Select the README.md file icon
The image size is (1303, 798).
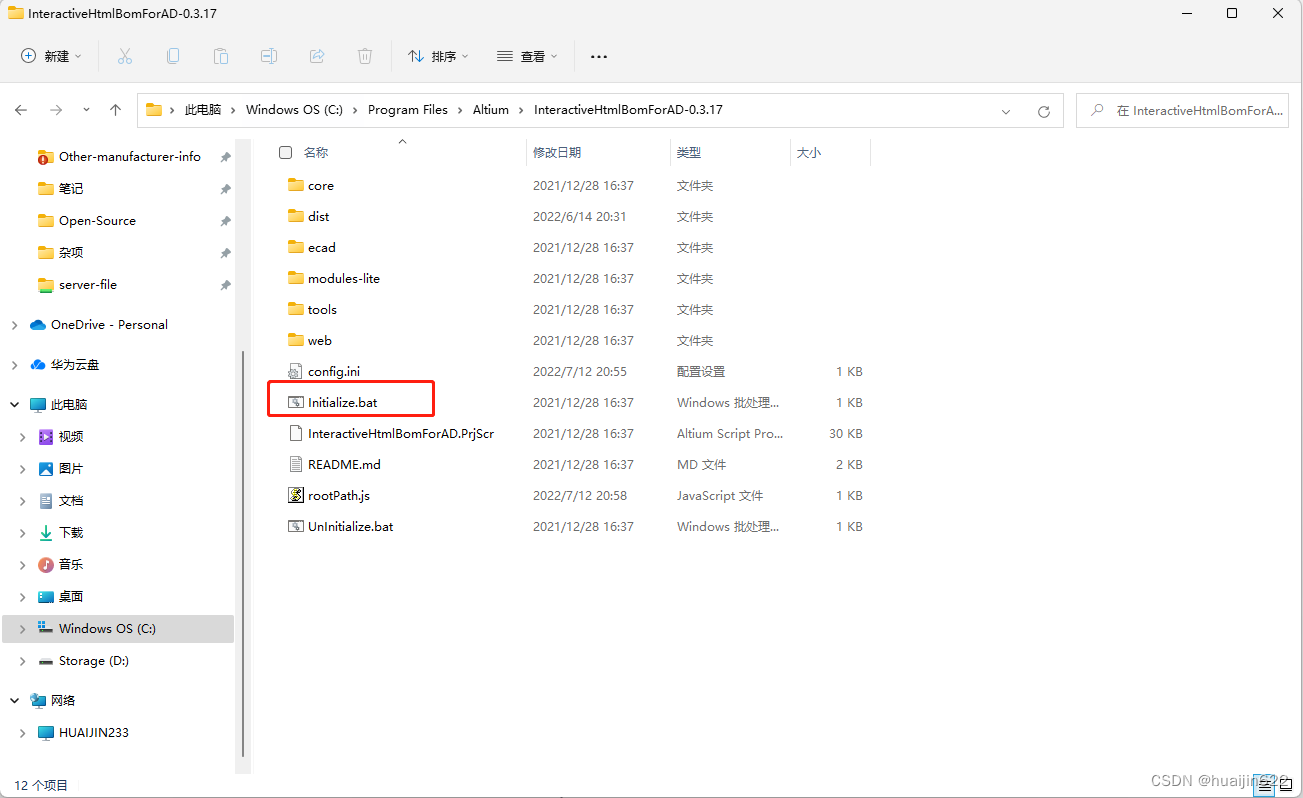coord(295,464)
